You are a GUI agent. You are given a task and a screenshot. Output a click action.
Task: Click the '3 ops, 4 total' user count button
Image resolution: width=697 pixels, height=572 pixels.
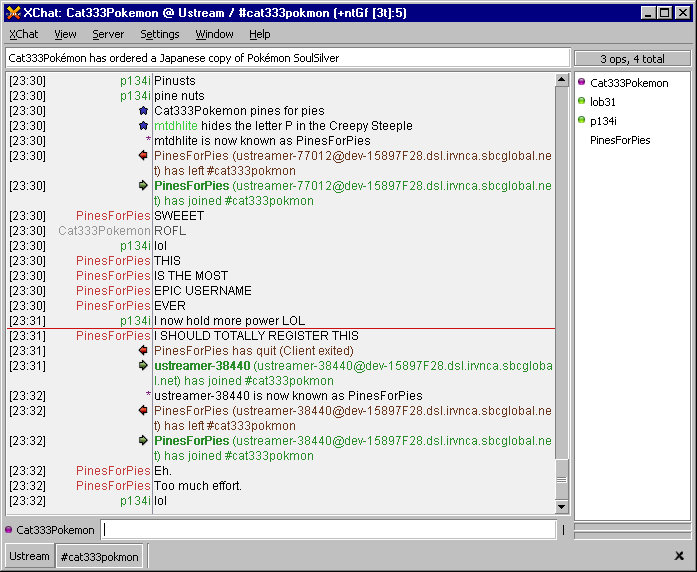(x=632, y=59)
